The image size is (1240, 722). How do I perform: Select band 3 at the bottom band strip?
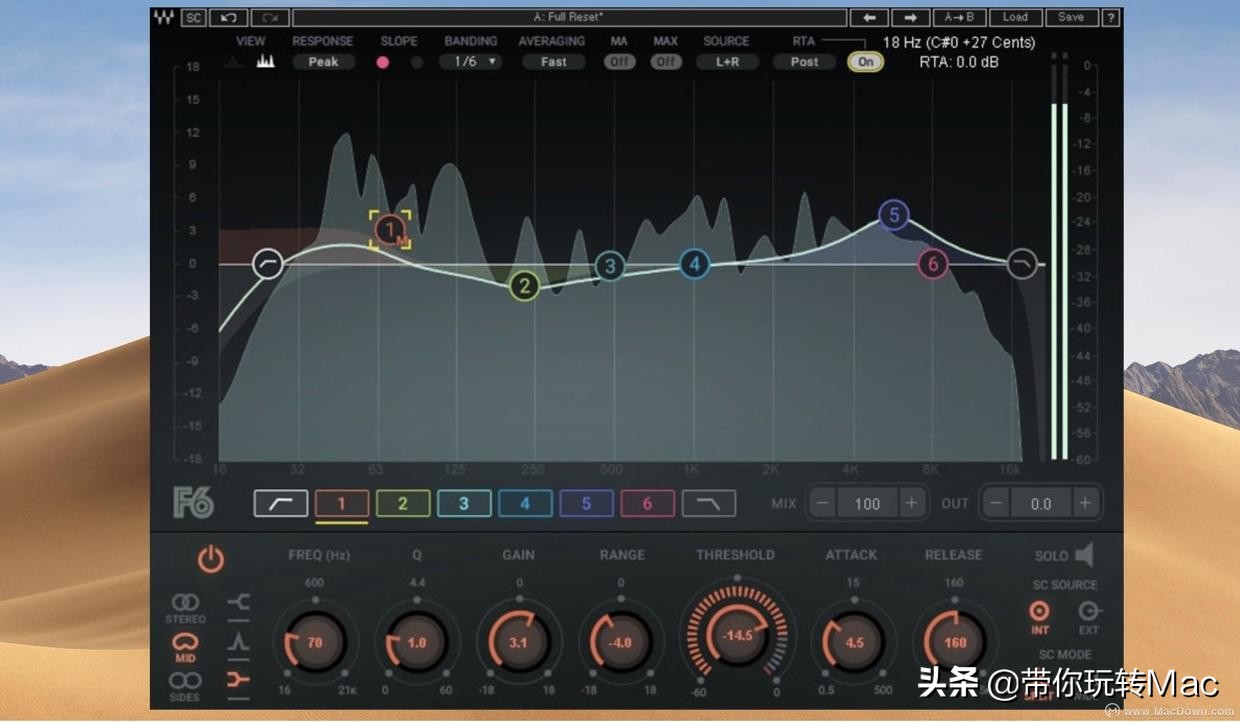(x=463, y=503)
